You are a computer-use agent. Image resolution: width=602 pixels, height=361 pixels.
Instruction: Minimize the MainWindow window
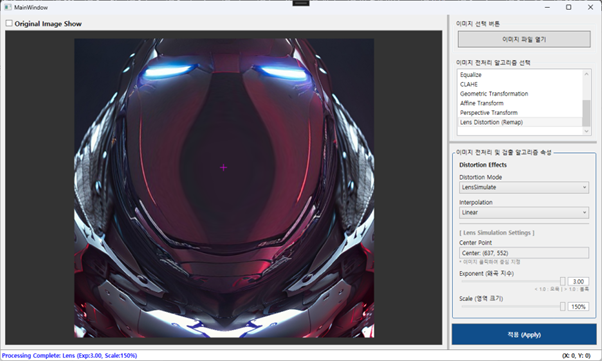[547, 7]
